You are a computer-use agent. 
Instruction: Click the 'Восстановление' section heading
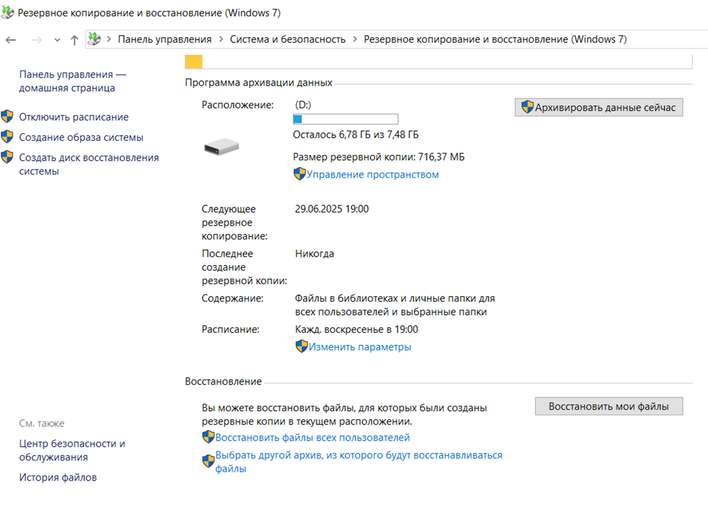click(224, 382)
